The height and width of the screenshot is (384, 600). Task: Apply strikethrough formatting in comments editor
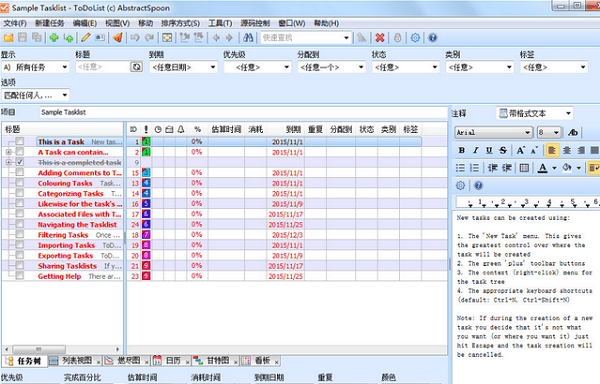(503, 150)
